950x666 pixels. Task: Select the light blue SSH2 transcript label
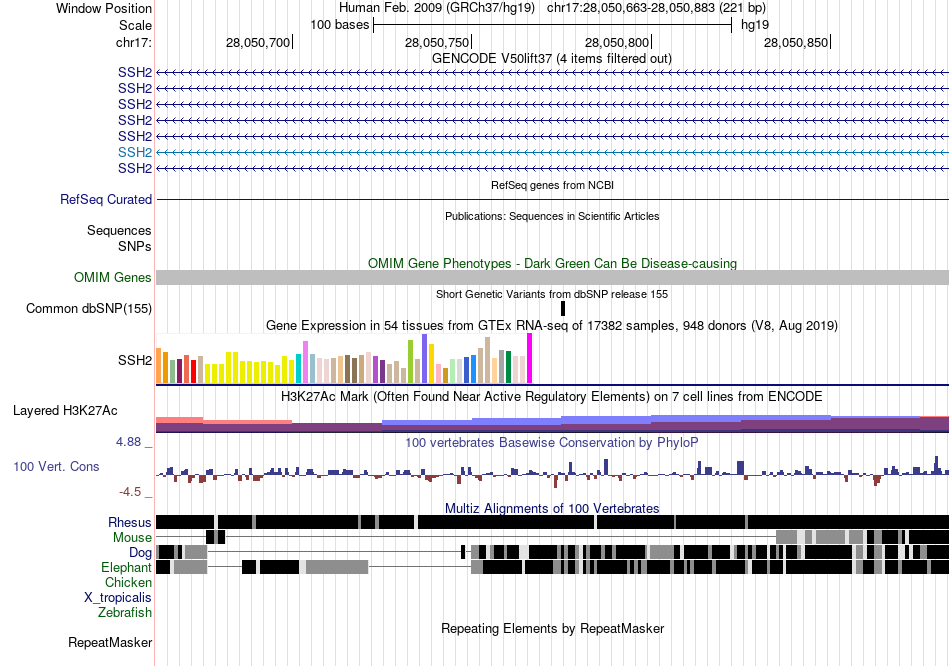tap(135, 152)
